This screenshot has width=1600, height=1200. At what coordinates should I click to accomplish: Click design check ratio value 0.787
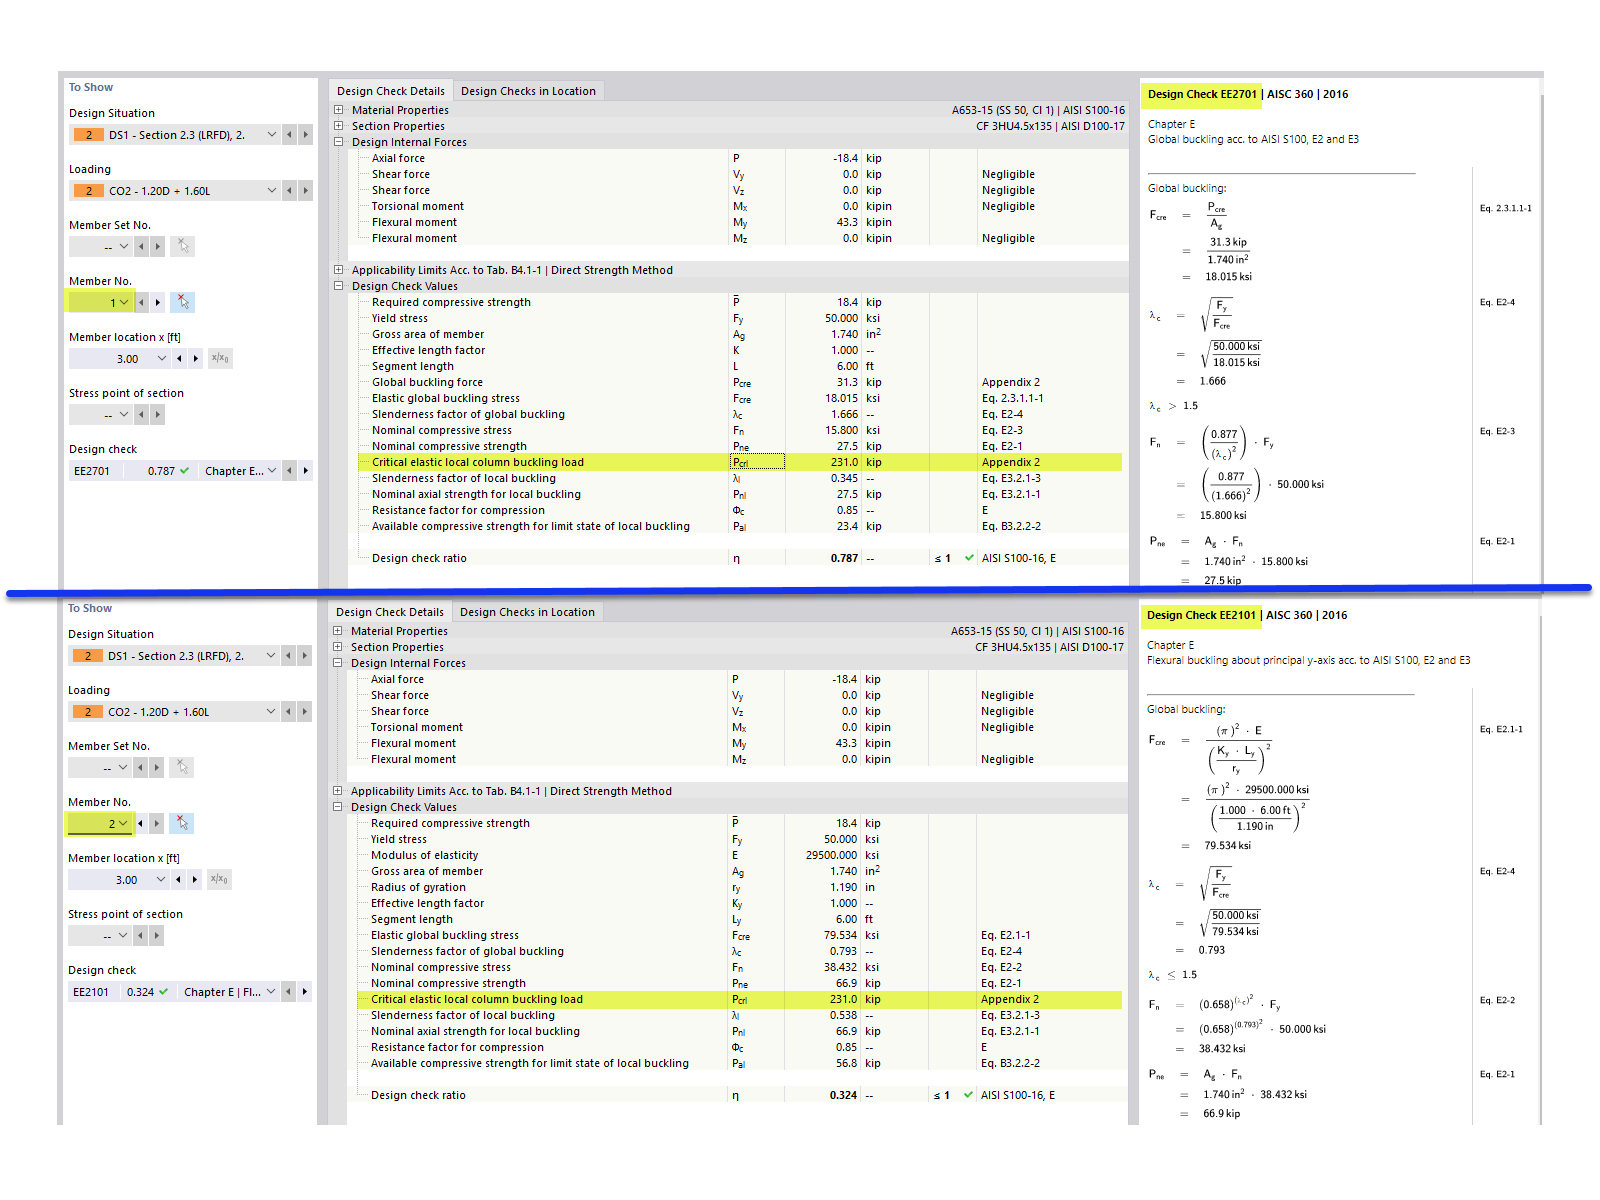(844, 558)
